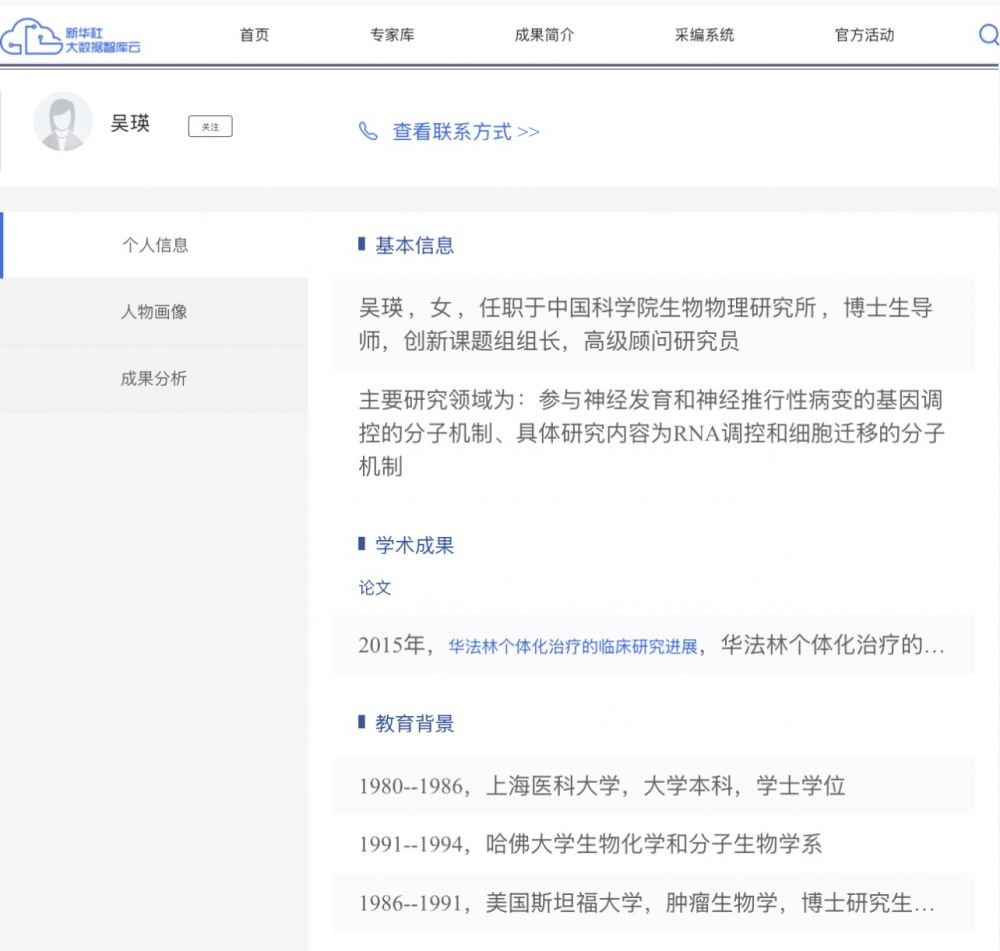Open 查看联系方式 contact details link
This screenshot has width=1000, height=951.
(x=465, y=132)
